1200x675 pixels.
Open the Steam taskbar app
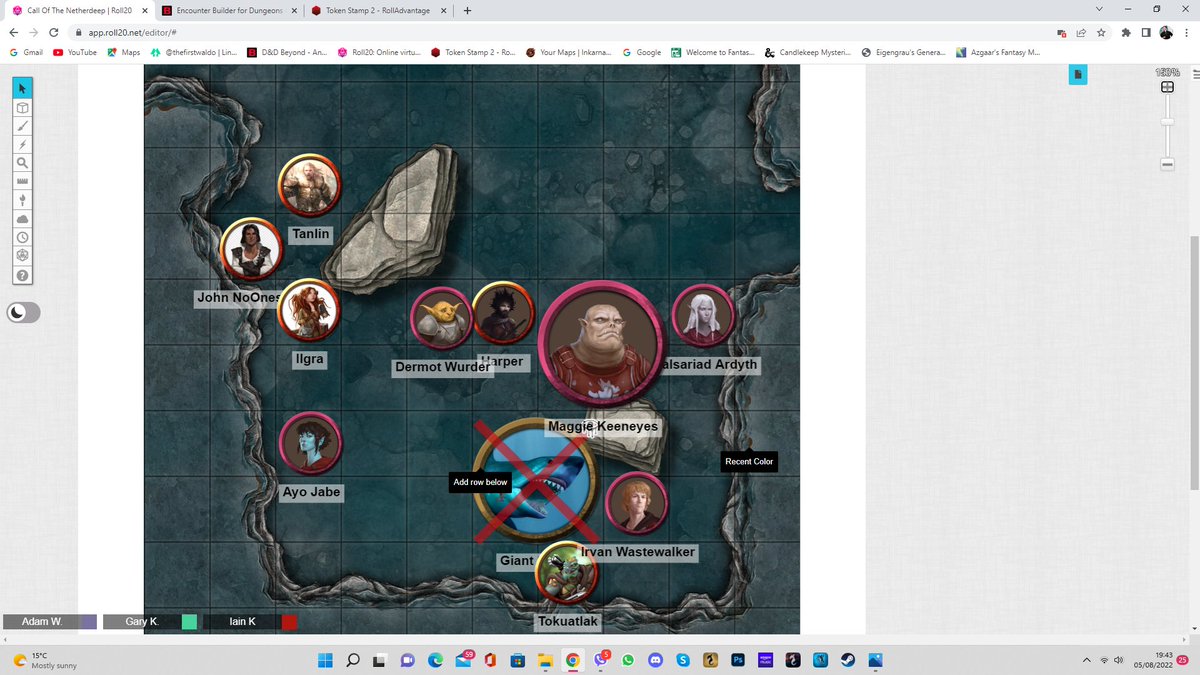pos(848,660)
